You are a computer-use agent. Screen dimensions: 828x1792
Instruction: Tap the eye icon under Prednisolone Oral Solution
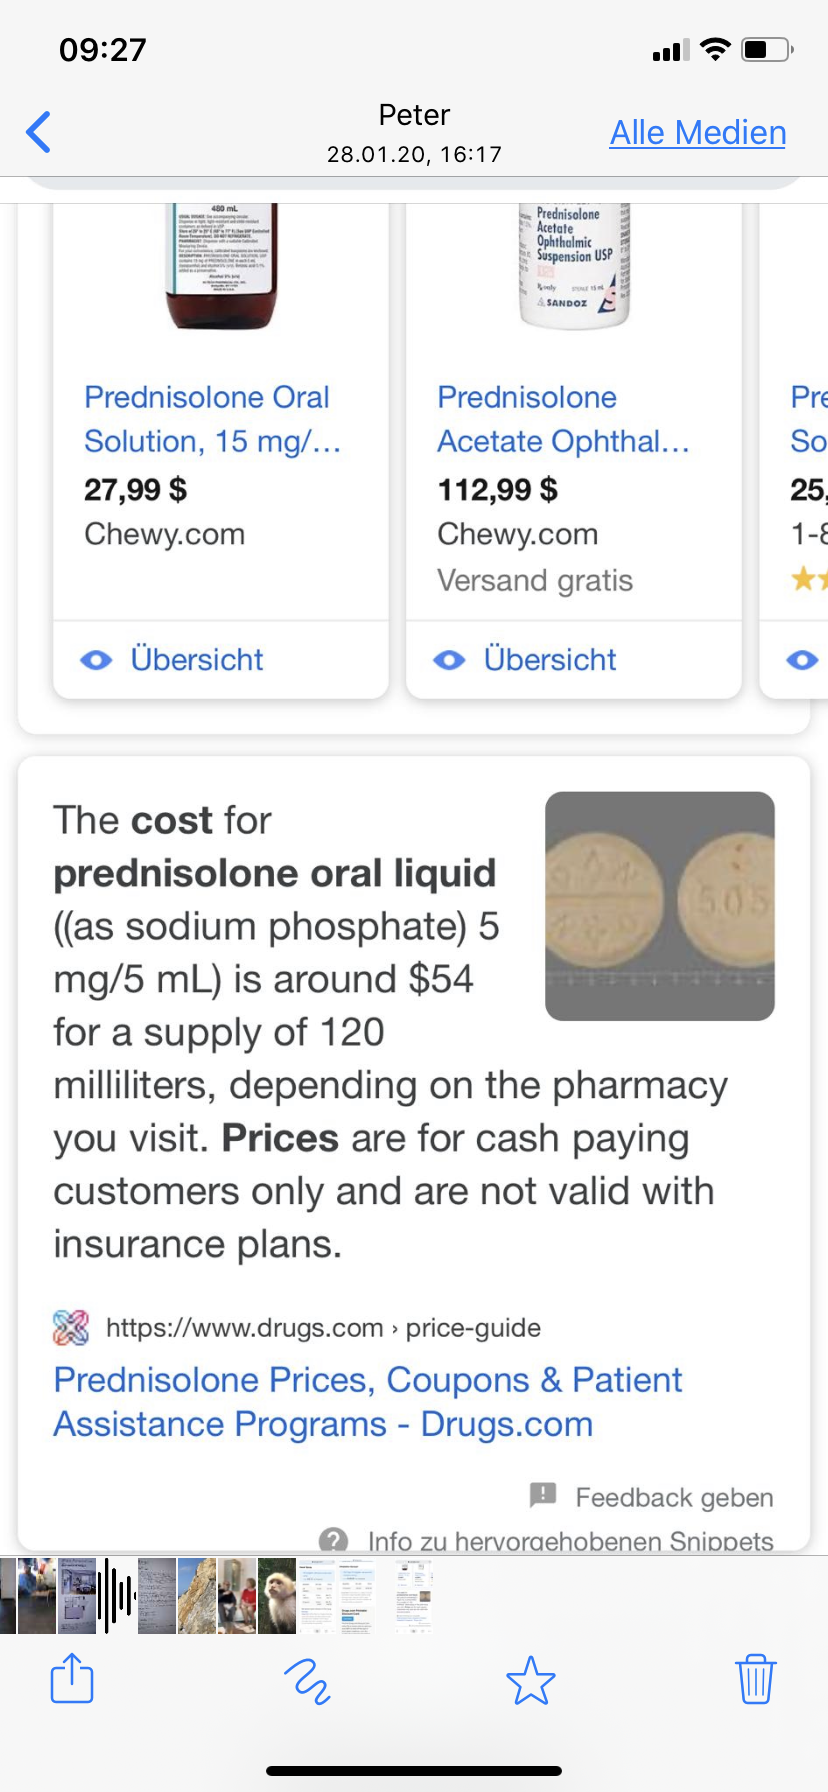96,660
